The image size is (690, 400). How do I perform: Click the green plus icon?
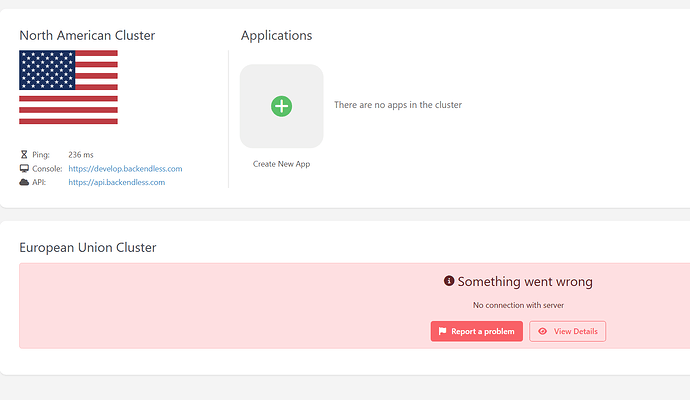point(281,105)
